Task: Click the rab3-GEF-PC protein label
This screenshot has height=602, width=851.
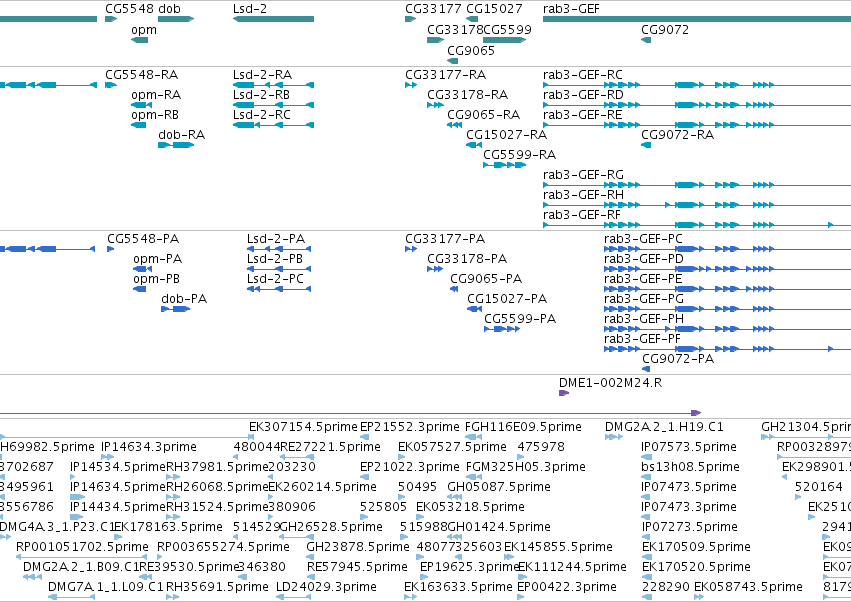Action: coord(643,239)
